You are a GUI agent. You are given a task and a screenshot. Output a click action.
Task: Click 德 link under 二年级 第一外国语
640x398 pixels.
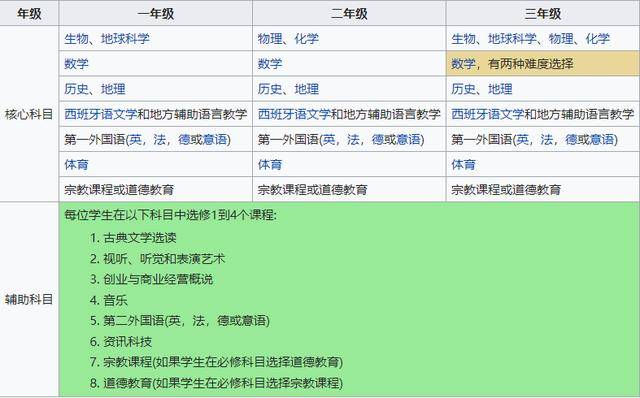(378, 140)
